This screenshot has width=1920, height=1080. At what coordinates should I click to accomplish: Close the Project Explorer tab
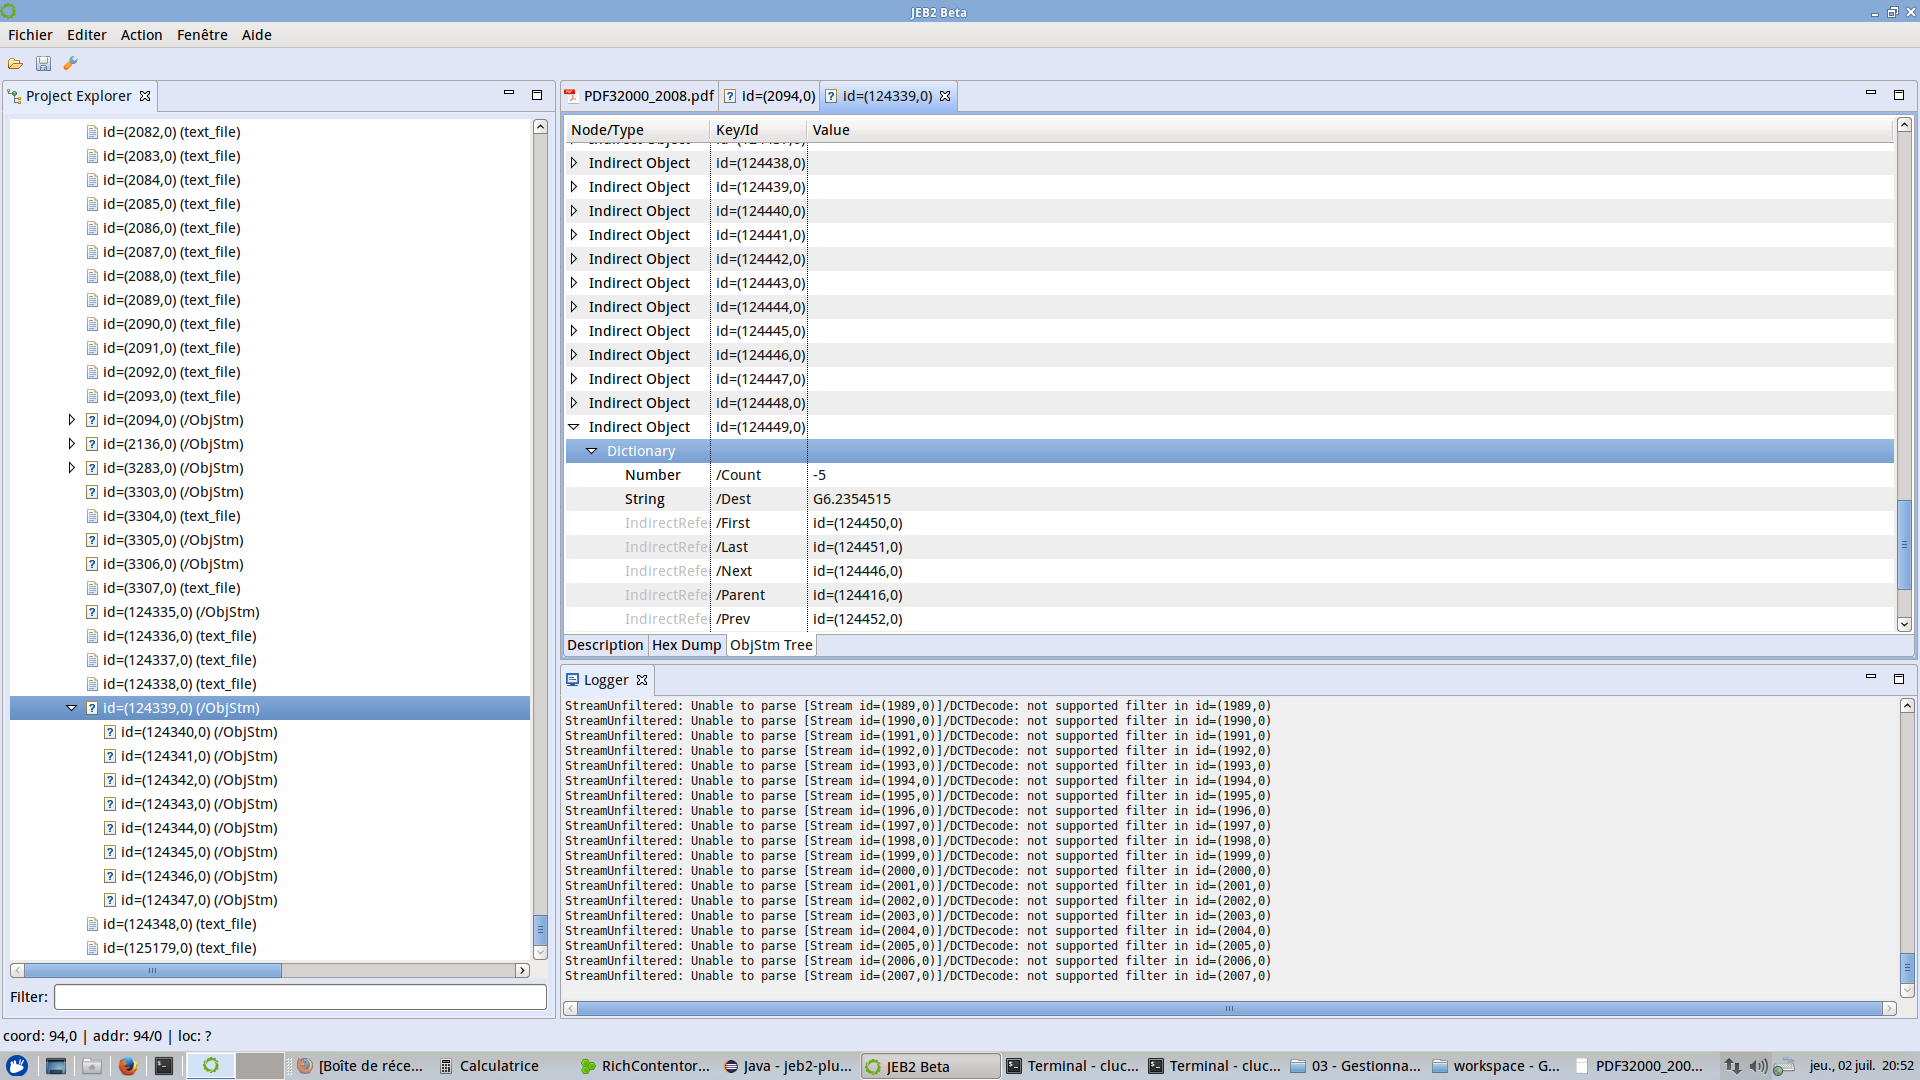pos(145,96)
